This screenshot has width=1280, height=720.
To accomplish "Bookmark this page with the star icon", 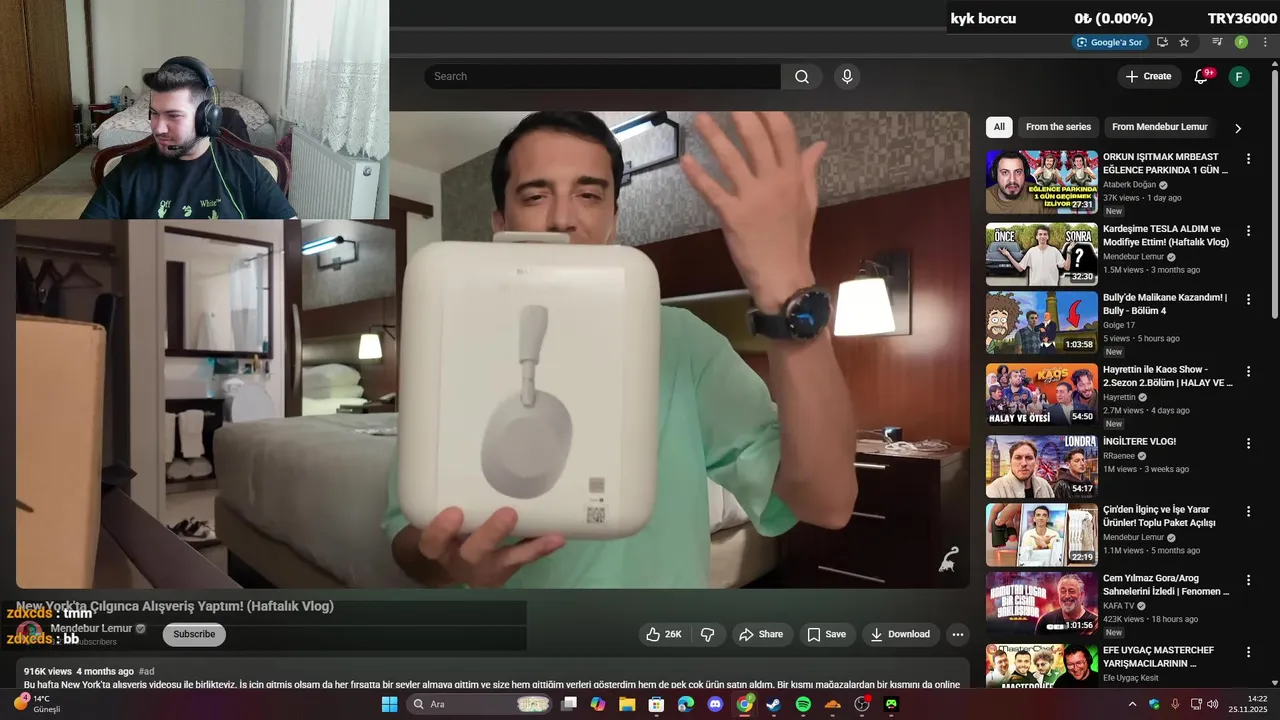I will [1184, 42].
